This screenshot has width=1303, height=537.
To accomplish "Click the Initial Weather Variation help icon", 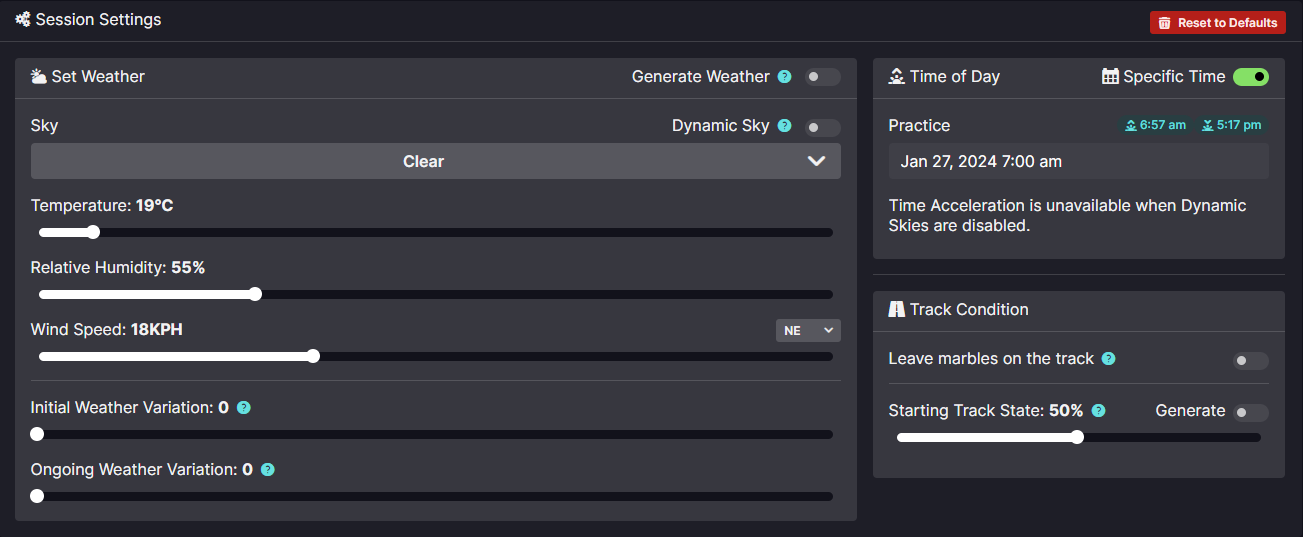I will [x=244, y=408].
